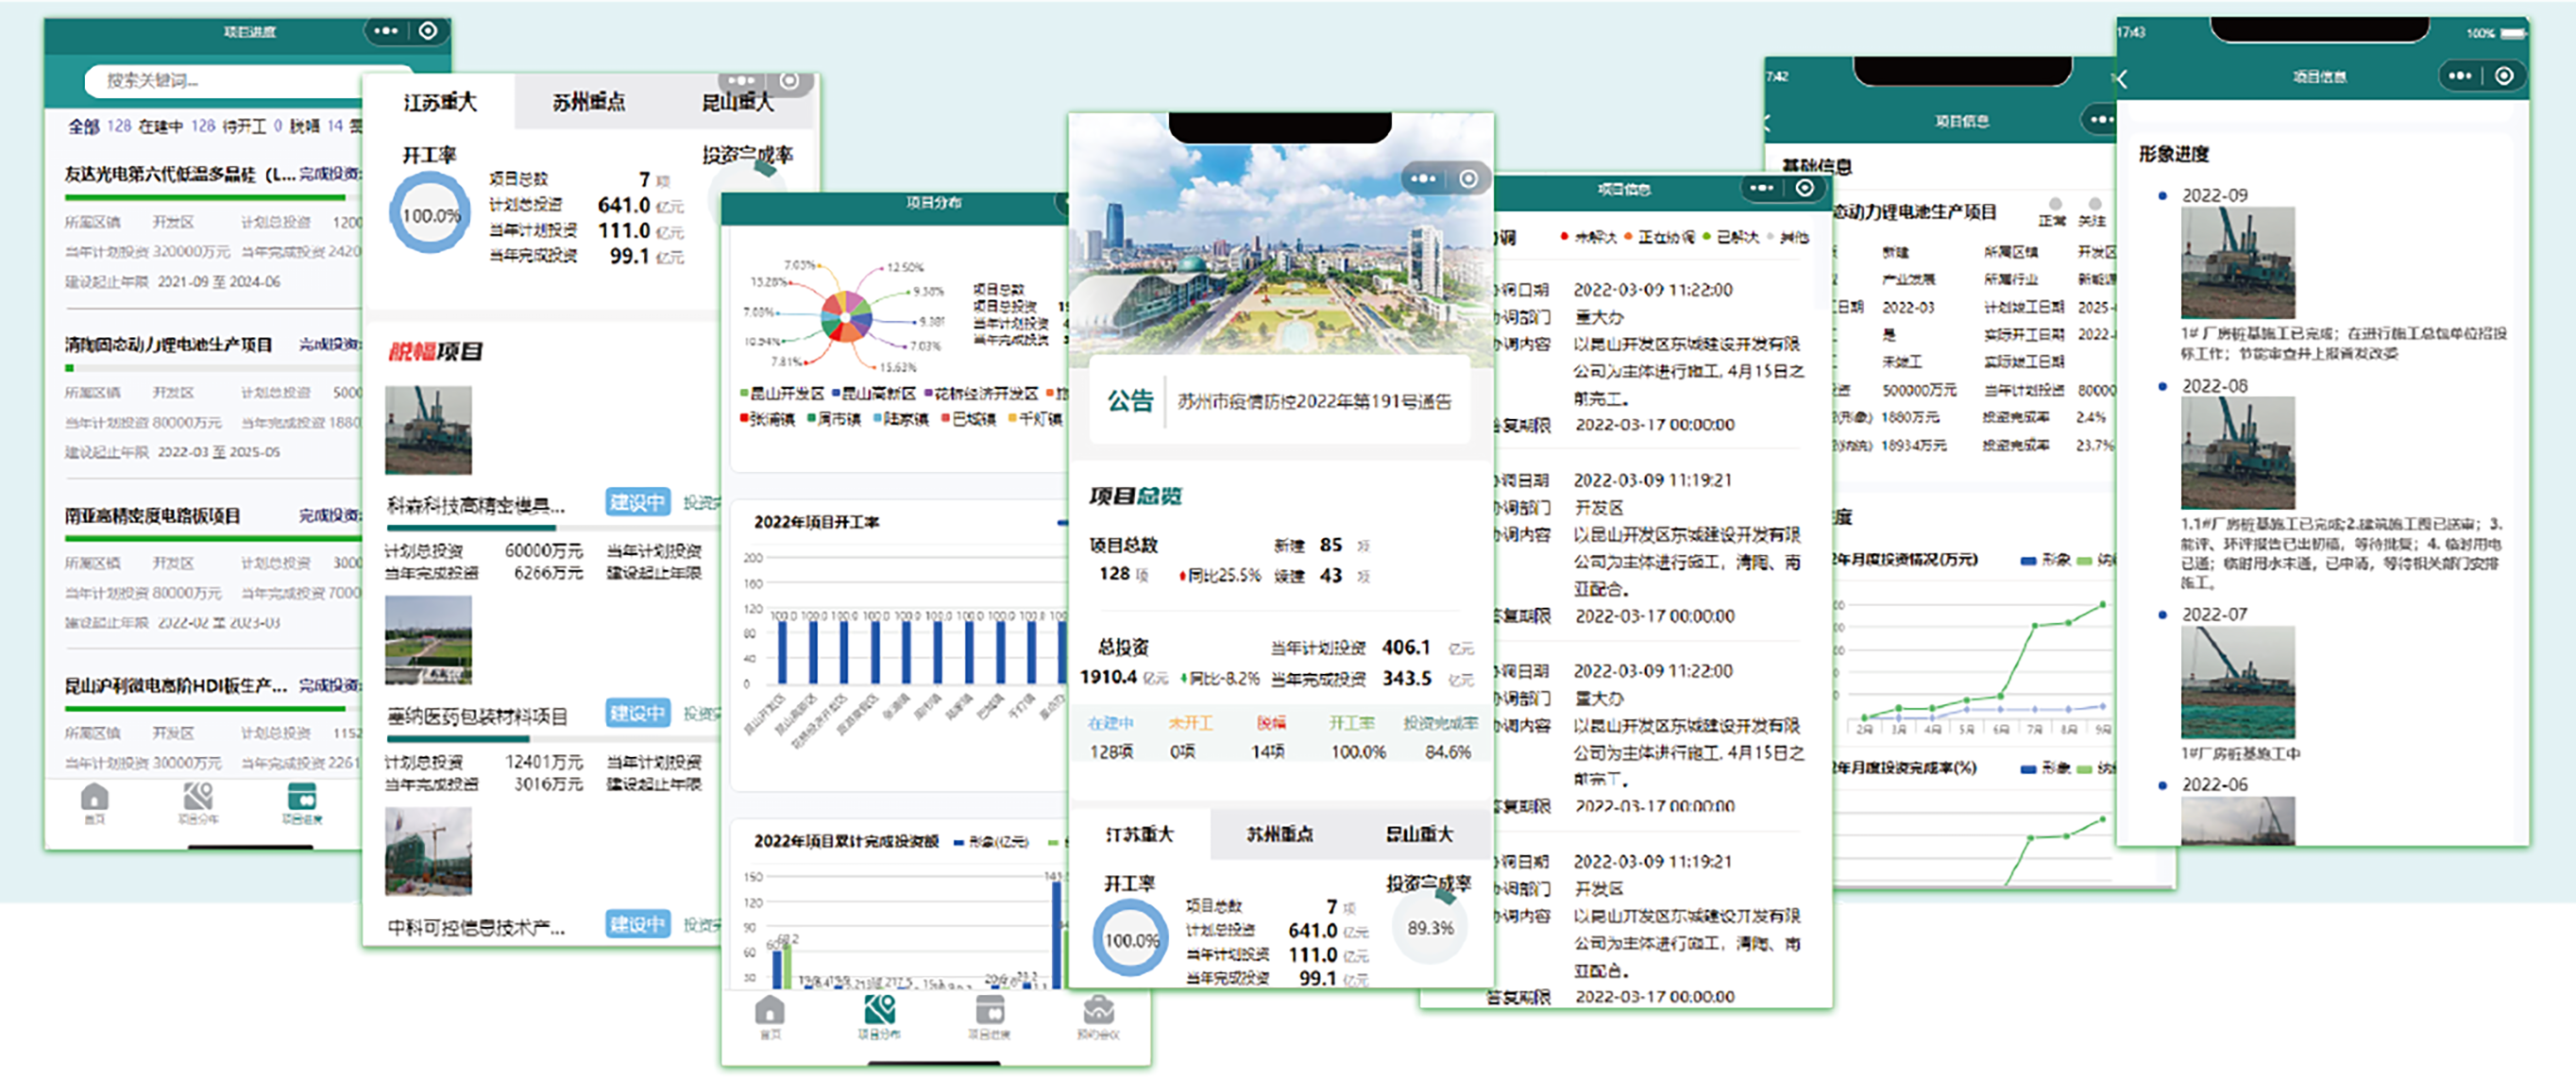This screenshot has width=2576, height=1078.
Task: Tap 建设中 badge for 科森科技高精密模具 project
Action: point(638,502)
